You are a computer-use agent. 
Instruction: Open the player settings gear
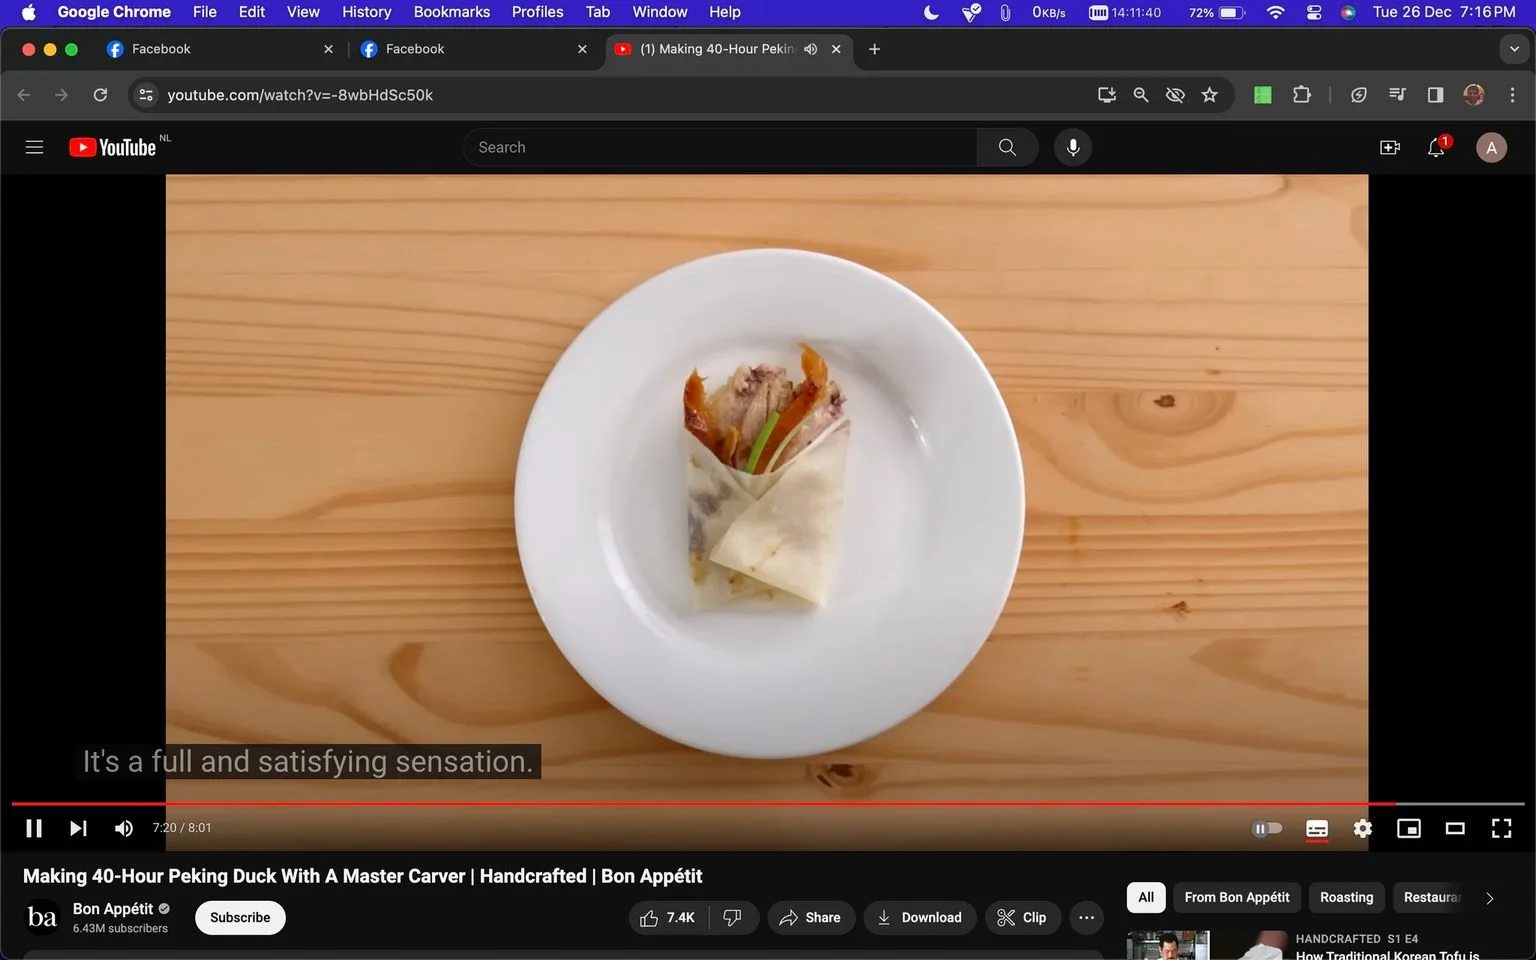point(1362,828)
